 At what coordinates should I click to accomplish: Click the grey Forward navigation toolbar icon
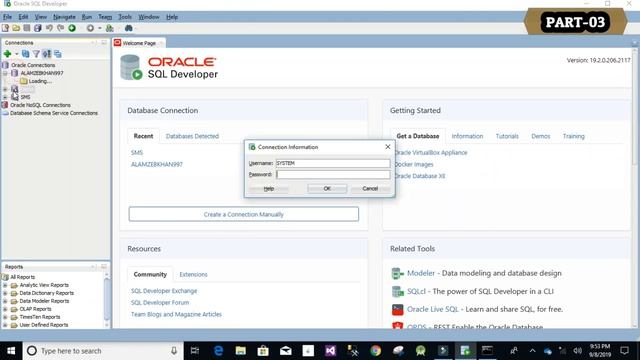[x=90, y=28]
